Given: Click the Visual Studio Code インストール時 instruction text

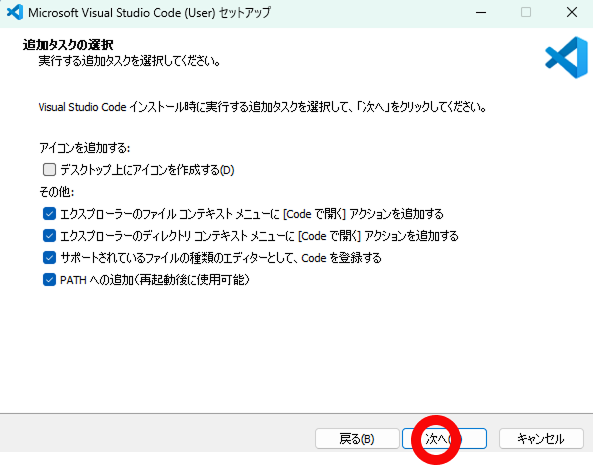Looking at the screenshot, I should [x=262, y=107].
